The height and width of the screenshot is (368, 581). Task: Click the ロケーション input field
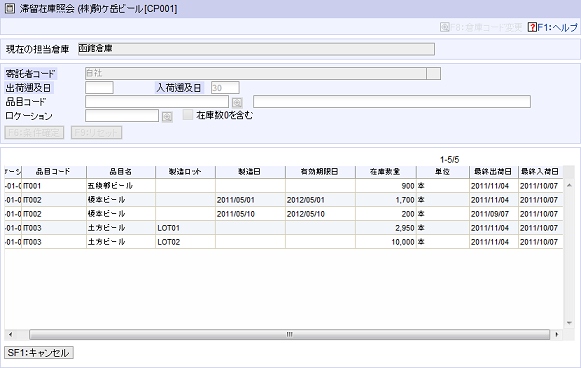point(122,116)
